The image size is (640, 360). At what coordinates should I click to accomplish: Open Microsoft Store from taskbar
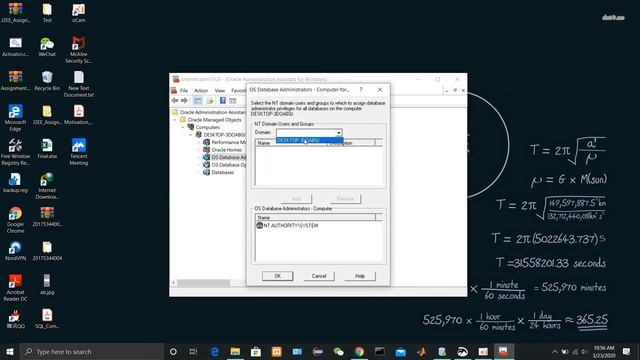tap(256, 351)
